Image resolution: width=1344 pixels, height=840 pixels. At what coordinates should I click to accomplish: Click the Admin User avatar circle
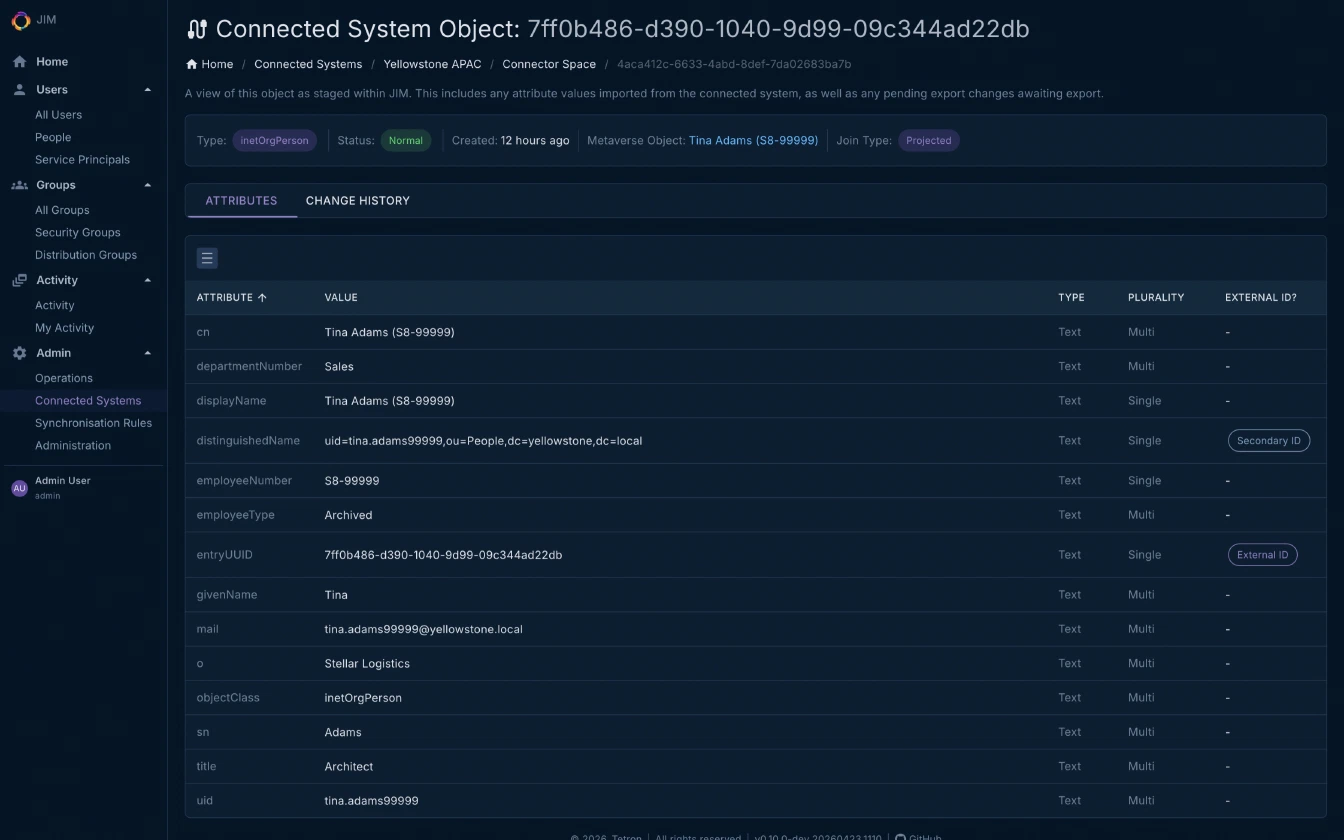19,487
